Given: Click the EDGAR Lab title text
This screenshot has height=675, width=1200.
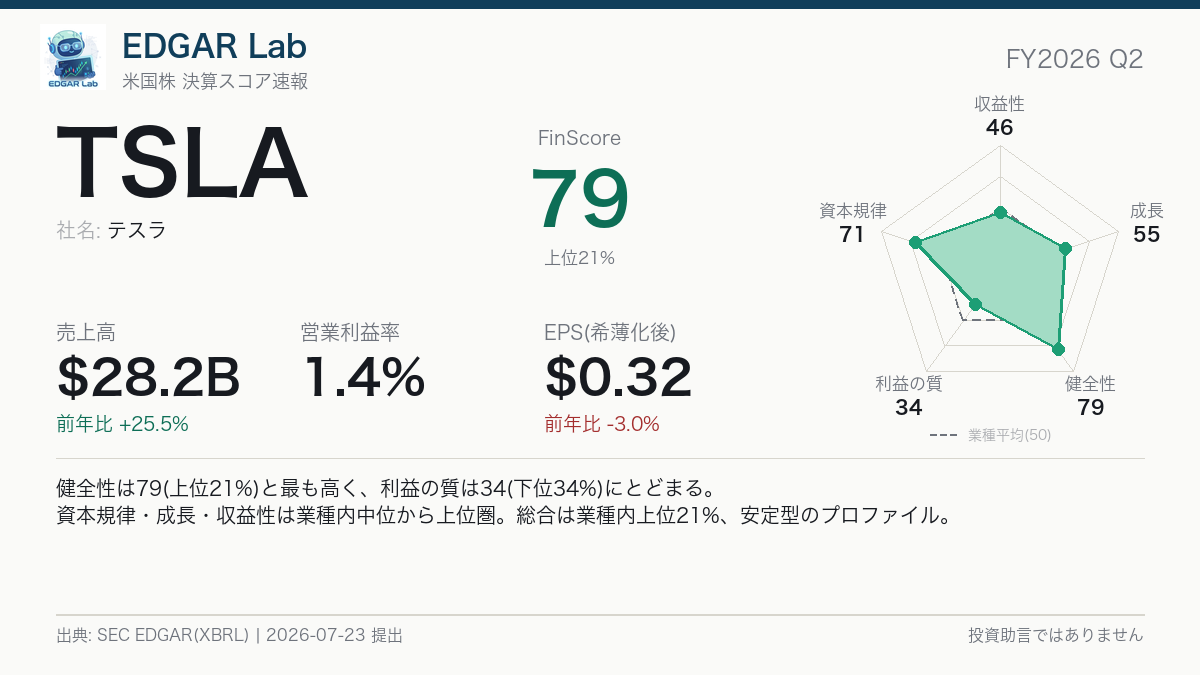Looking at the screenshot, I should click(214, 45).
